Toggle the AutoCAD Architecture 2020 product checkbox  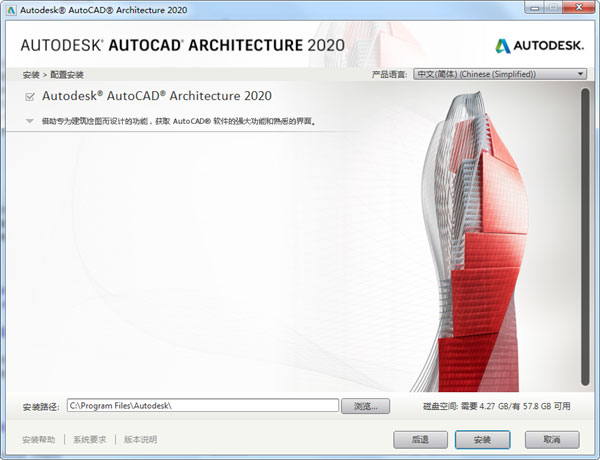point(30,97)
